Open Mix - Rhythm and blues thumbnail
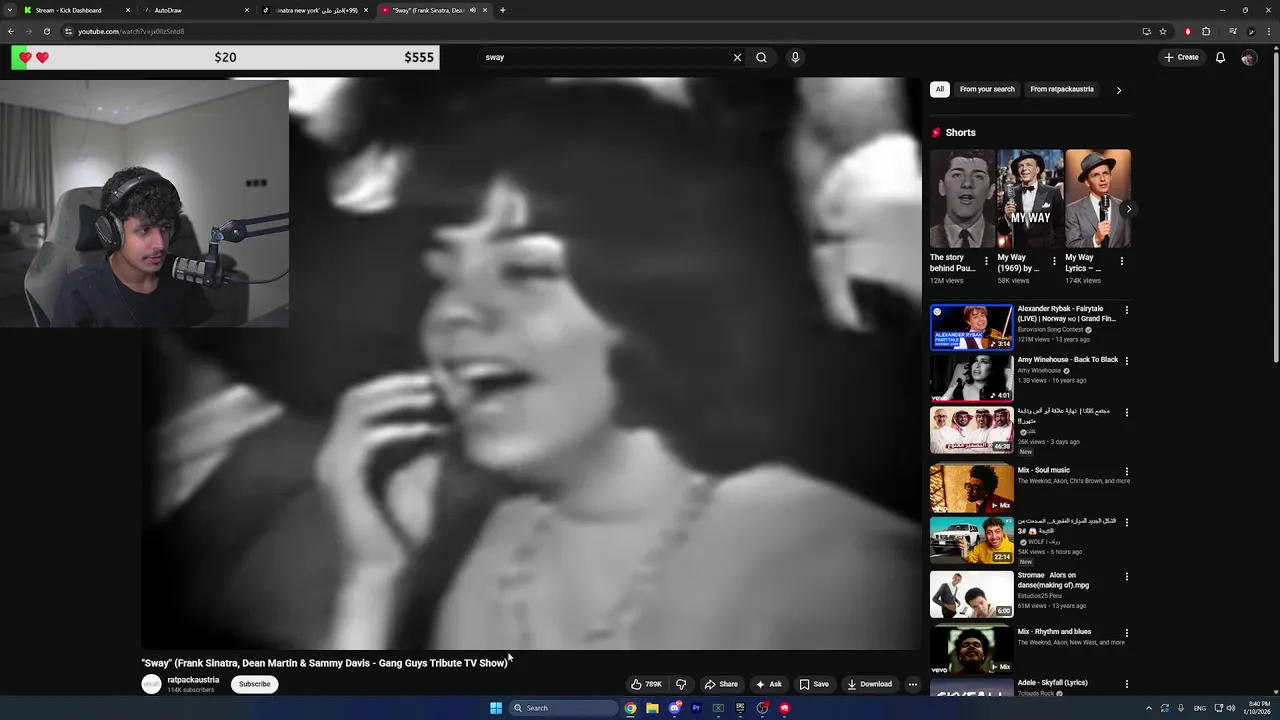Screen dimensions: 1280x720 (971, 650)
